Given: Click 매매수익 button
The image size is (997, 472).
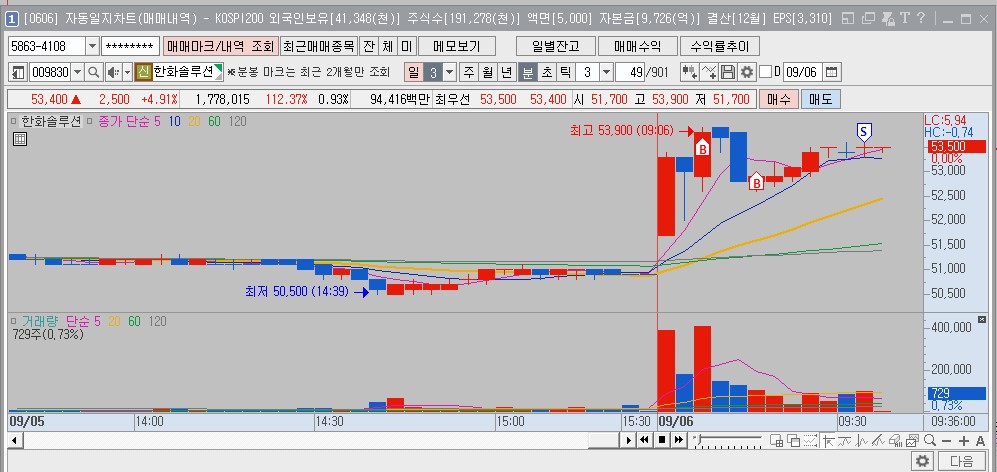Looking at the screenshot, I should click(x=637, y=46).
